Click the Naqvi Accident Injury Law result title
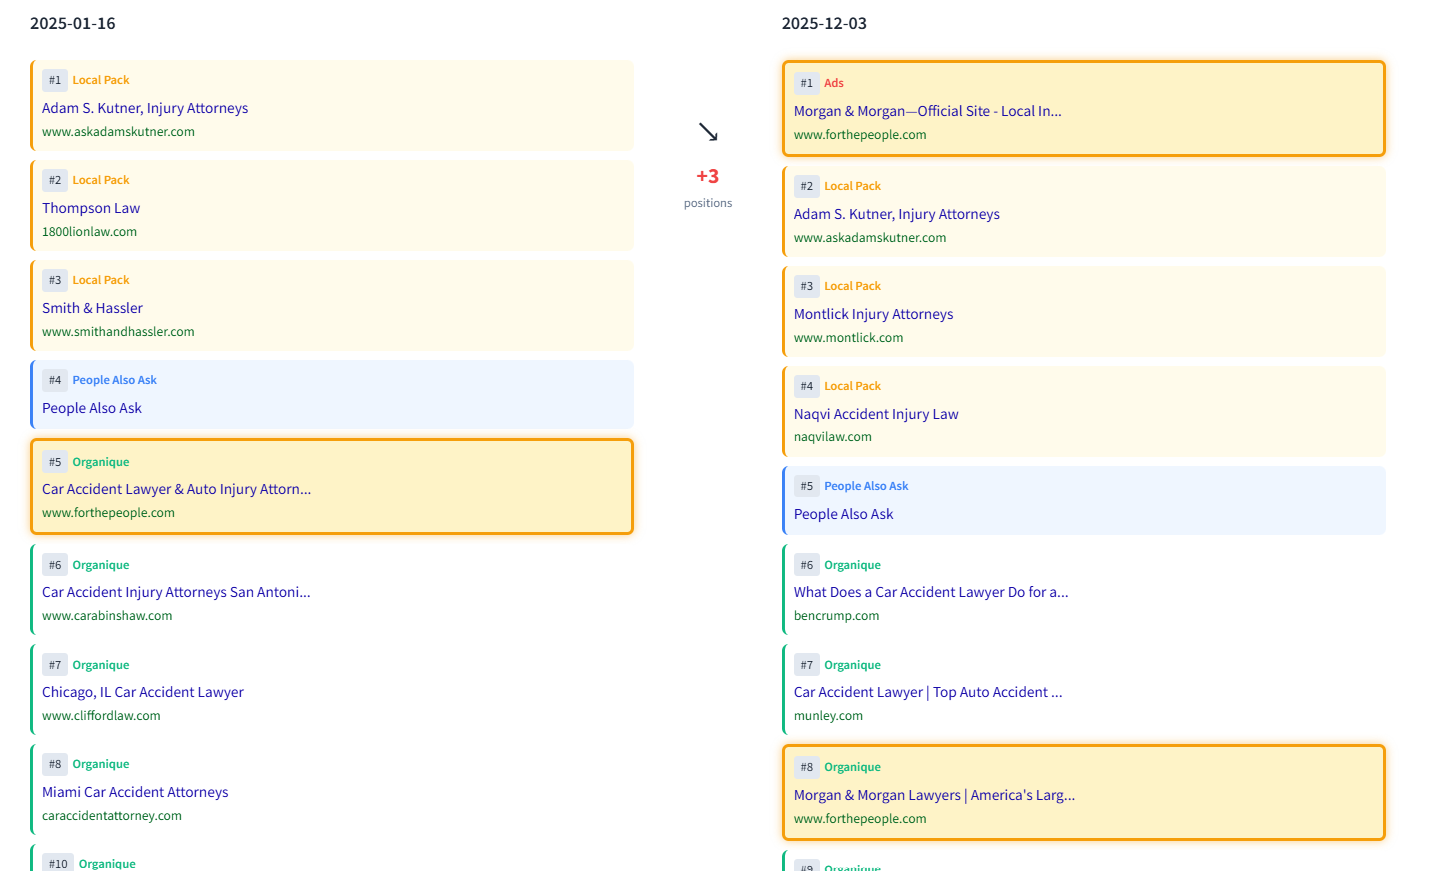Image resolution: width=1438 pixels, height=871 pixels. (876, 413)
